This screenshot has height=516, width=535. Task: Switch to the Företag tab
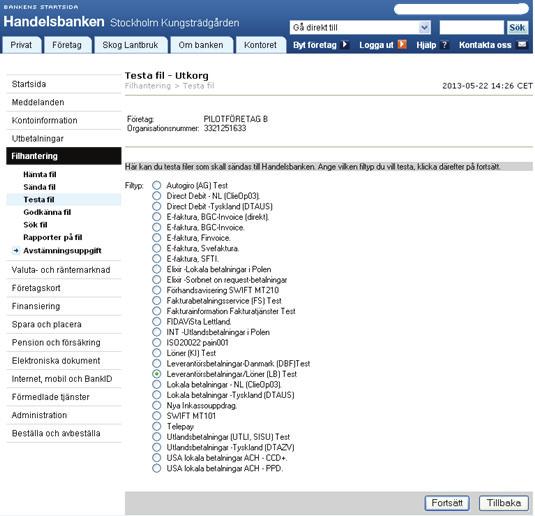[67, 45]
